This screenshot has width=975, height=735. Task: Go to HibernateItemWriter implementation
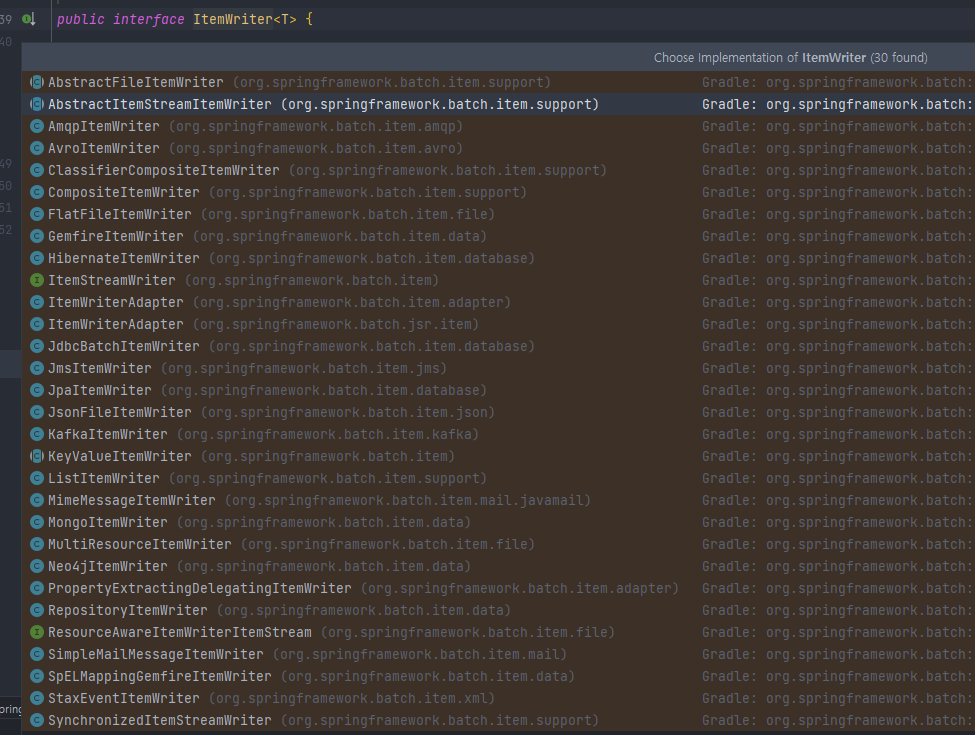[498, 258]
